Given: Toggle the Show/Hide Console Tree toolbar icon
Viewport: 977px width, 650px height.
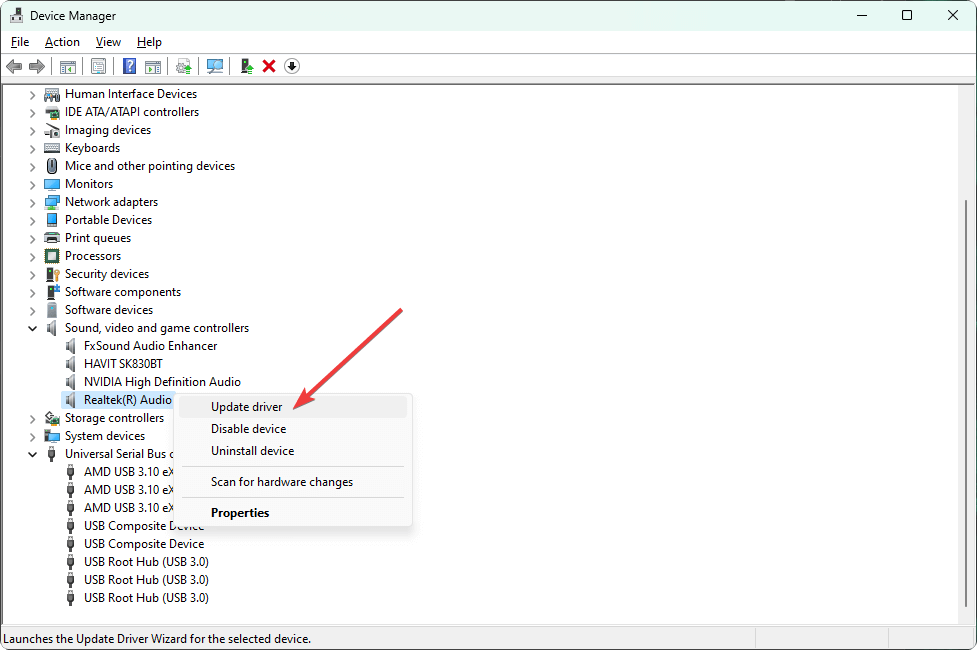Looking at the screenshot, I should tap(68, 66).
